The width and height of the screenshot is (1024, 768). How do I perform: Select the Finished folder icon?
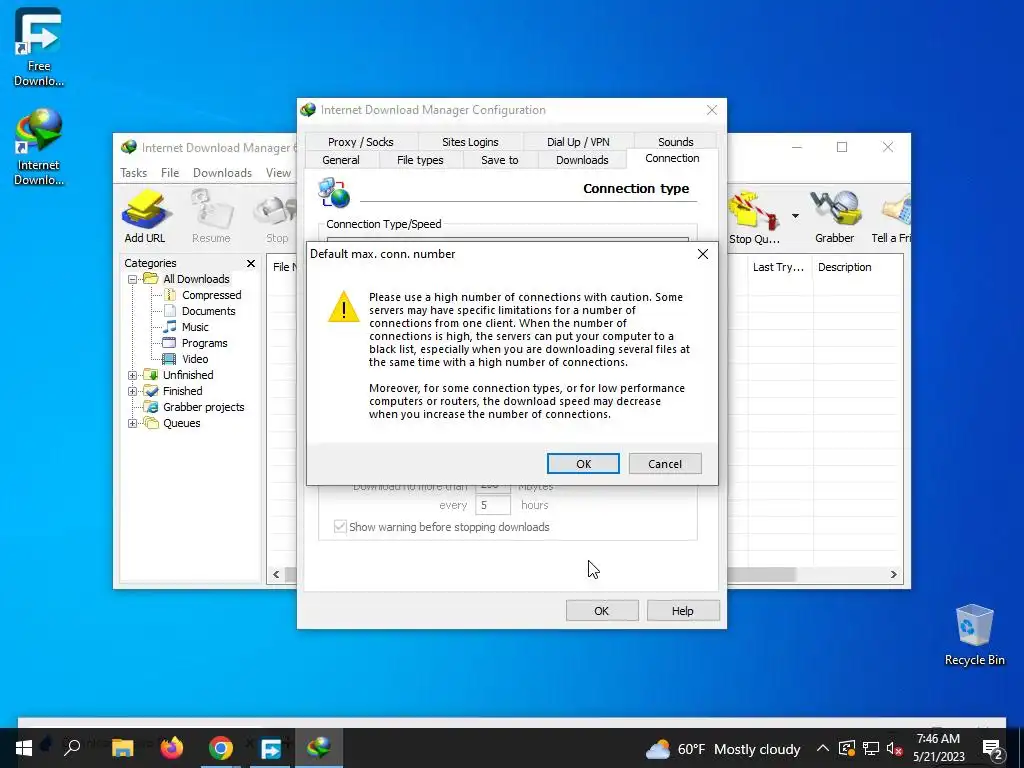click(151, 391)
